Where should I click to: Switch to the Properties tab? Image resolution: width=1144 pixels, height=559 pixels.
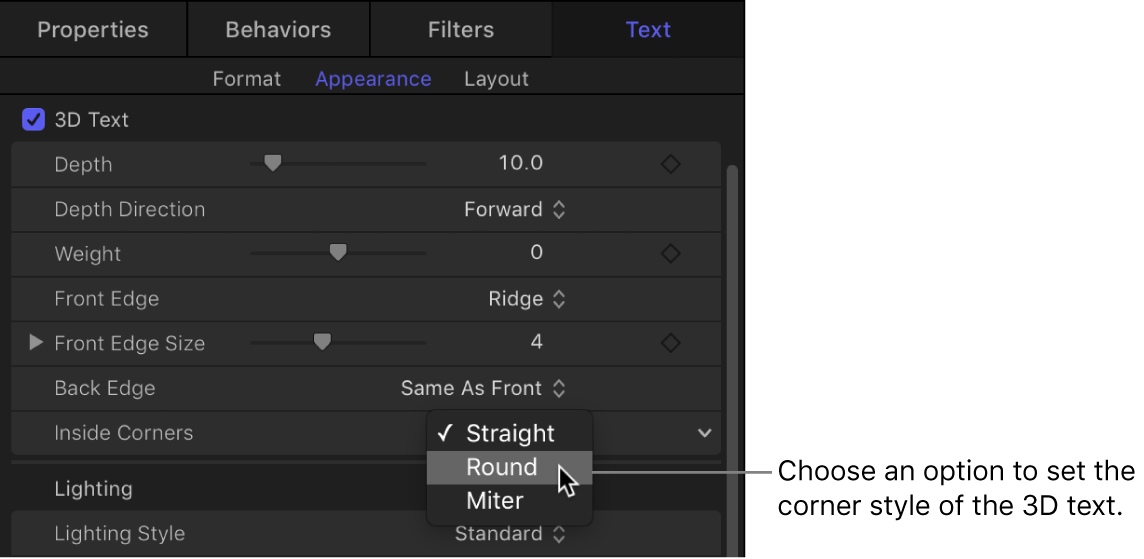tap(93, 29)
